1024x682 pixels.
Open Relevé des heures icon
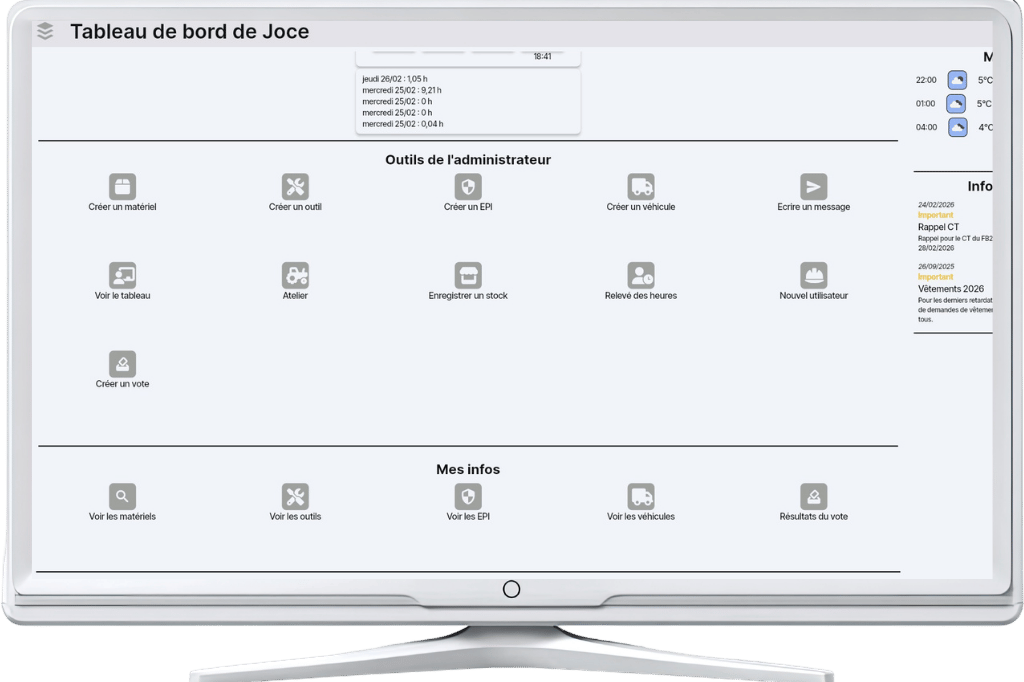pos(640,274)
